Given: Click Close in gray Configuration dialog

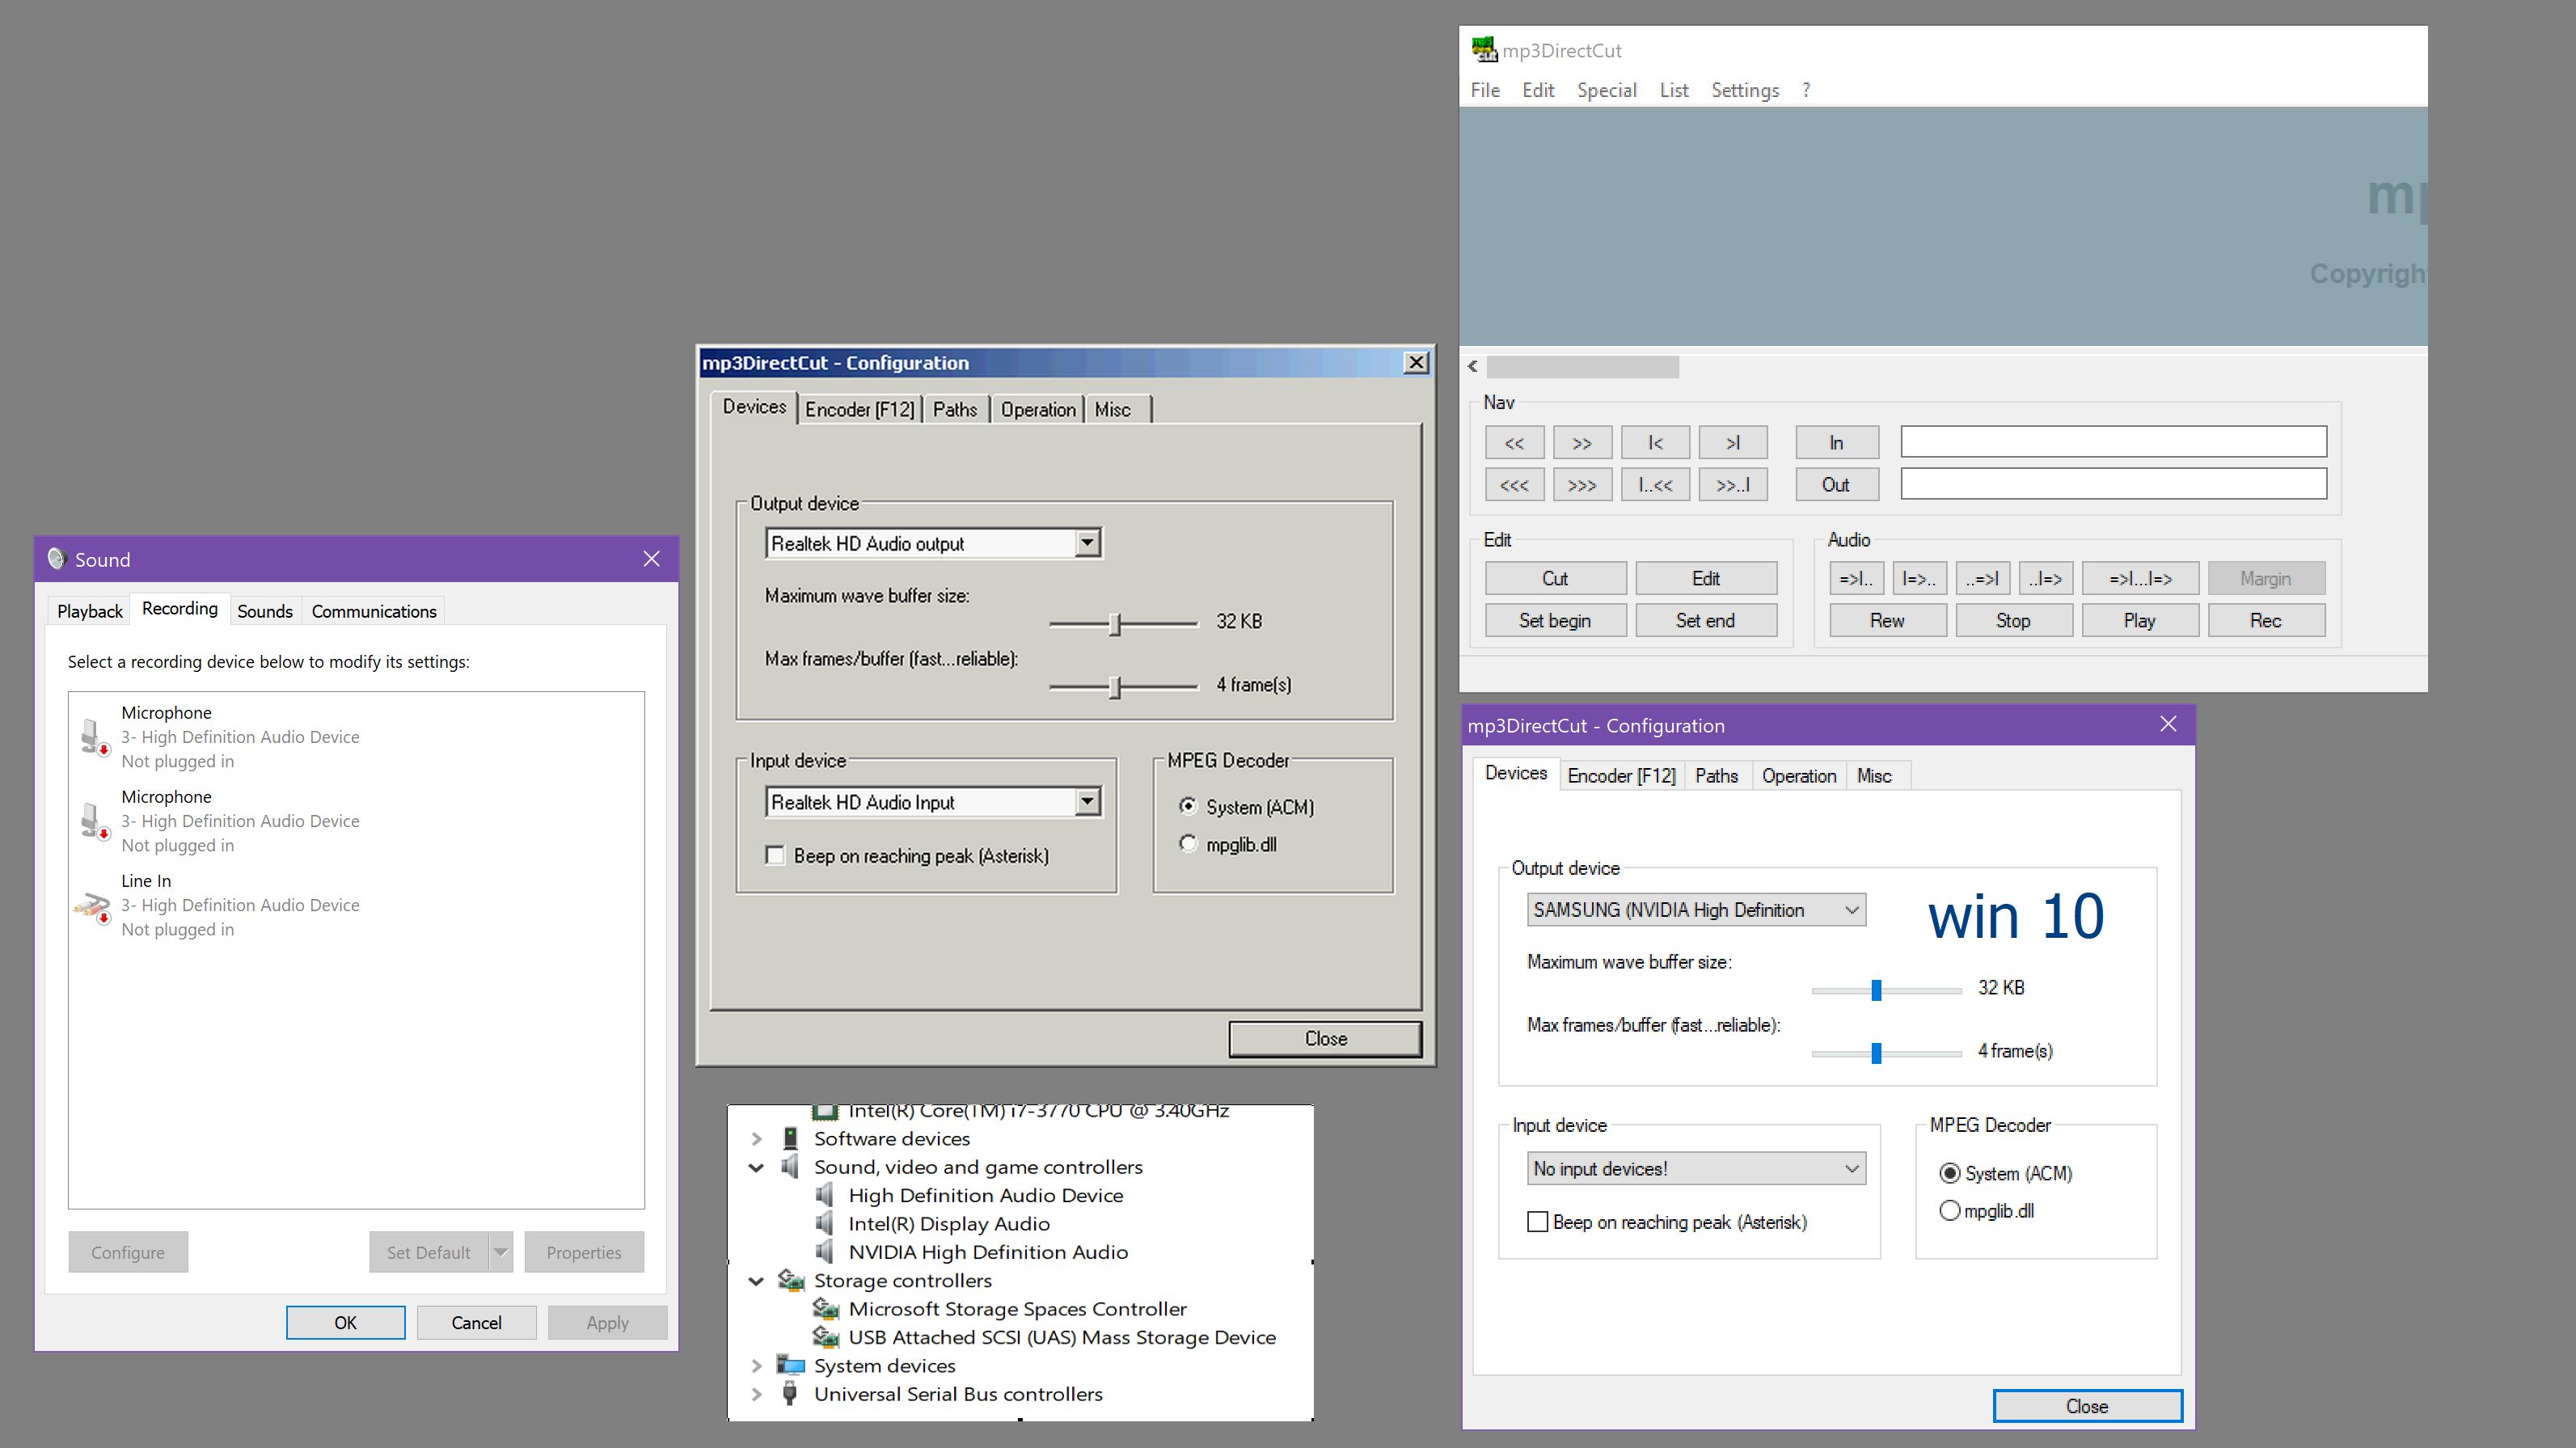Looking at the screenshot, I should (1325, 1038).
